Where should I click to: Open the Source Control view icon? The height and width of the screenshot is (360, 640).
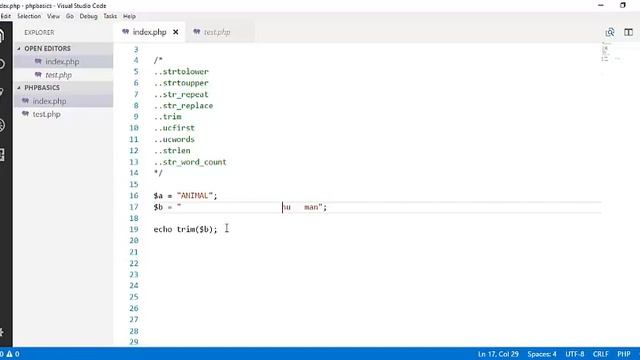point(2,92)
